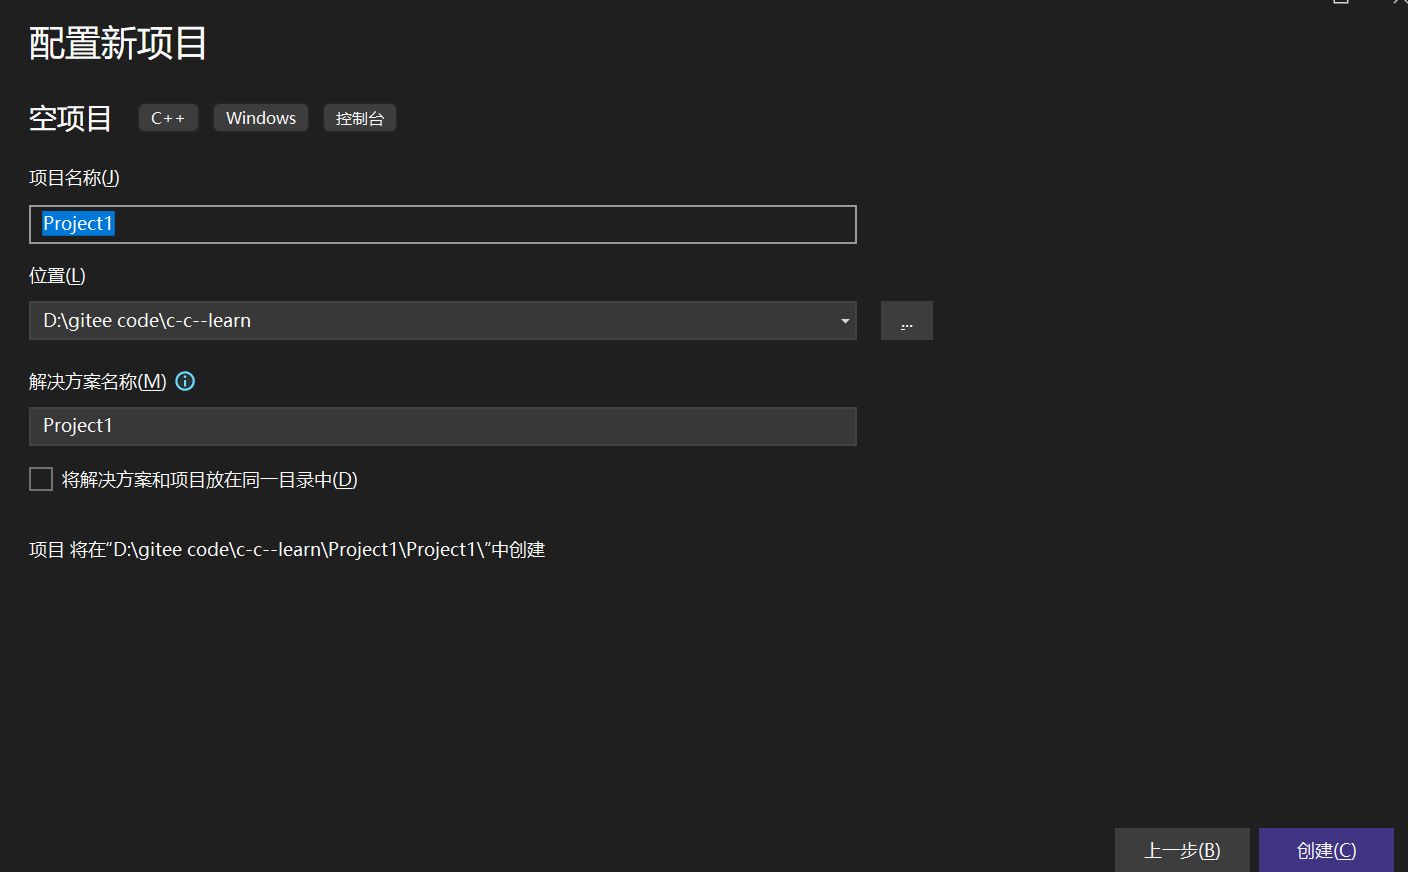Close the configure new project dialog
This screenshot has width=1408, height=872.
pyautogui.click(x=1400, y=3)
